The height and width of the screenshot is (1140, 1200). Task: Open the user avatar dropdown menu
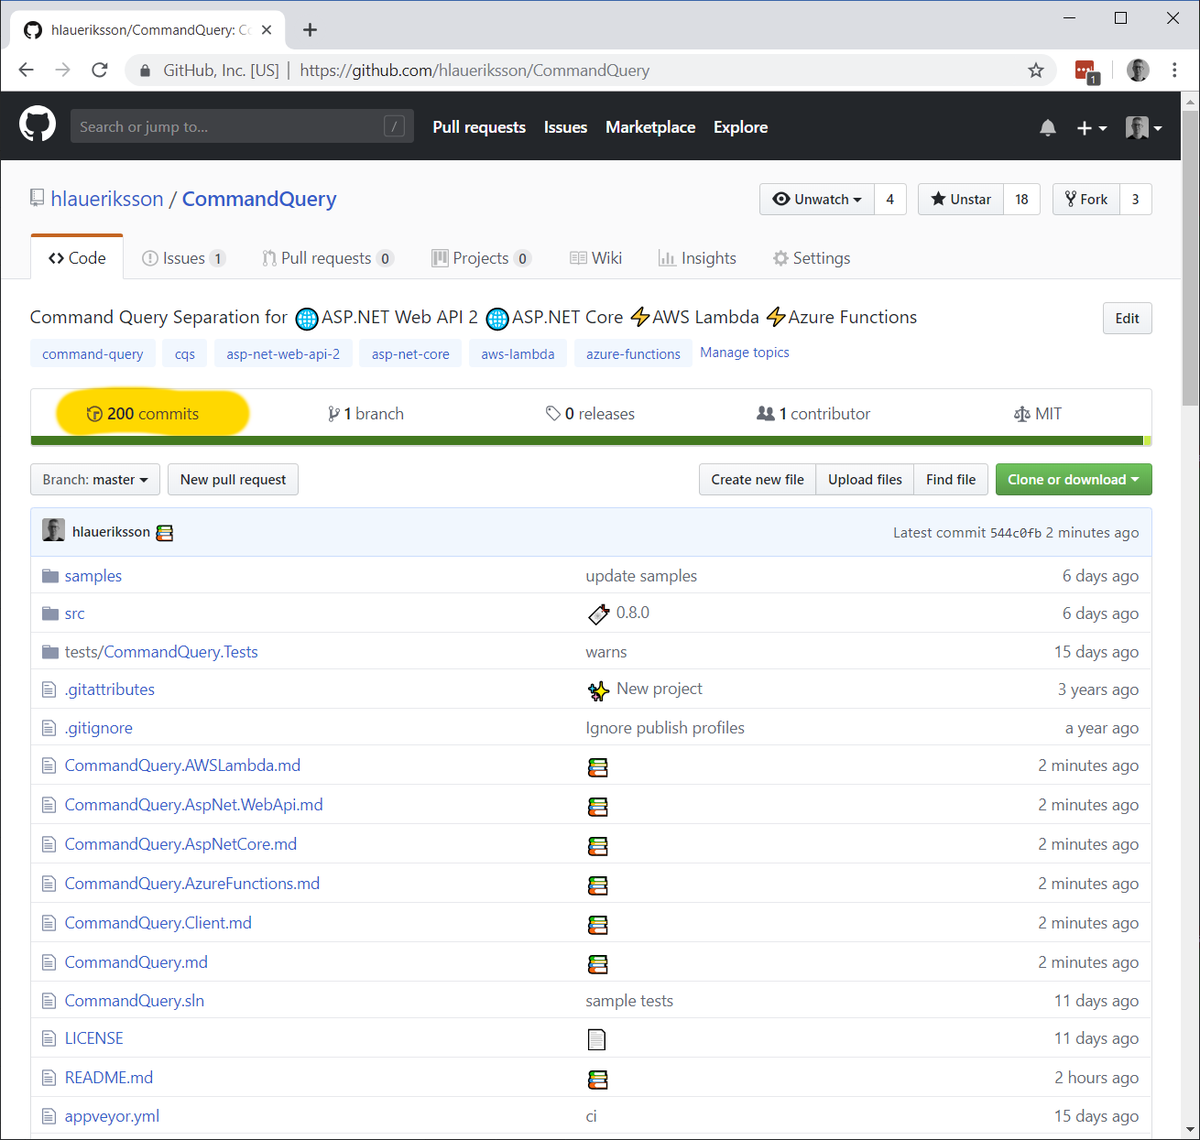(x=1143, y=128)
